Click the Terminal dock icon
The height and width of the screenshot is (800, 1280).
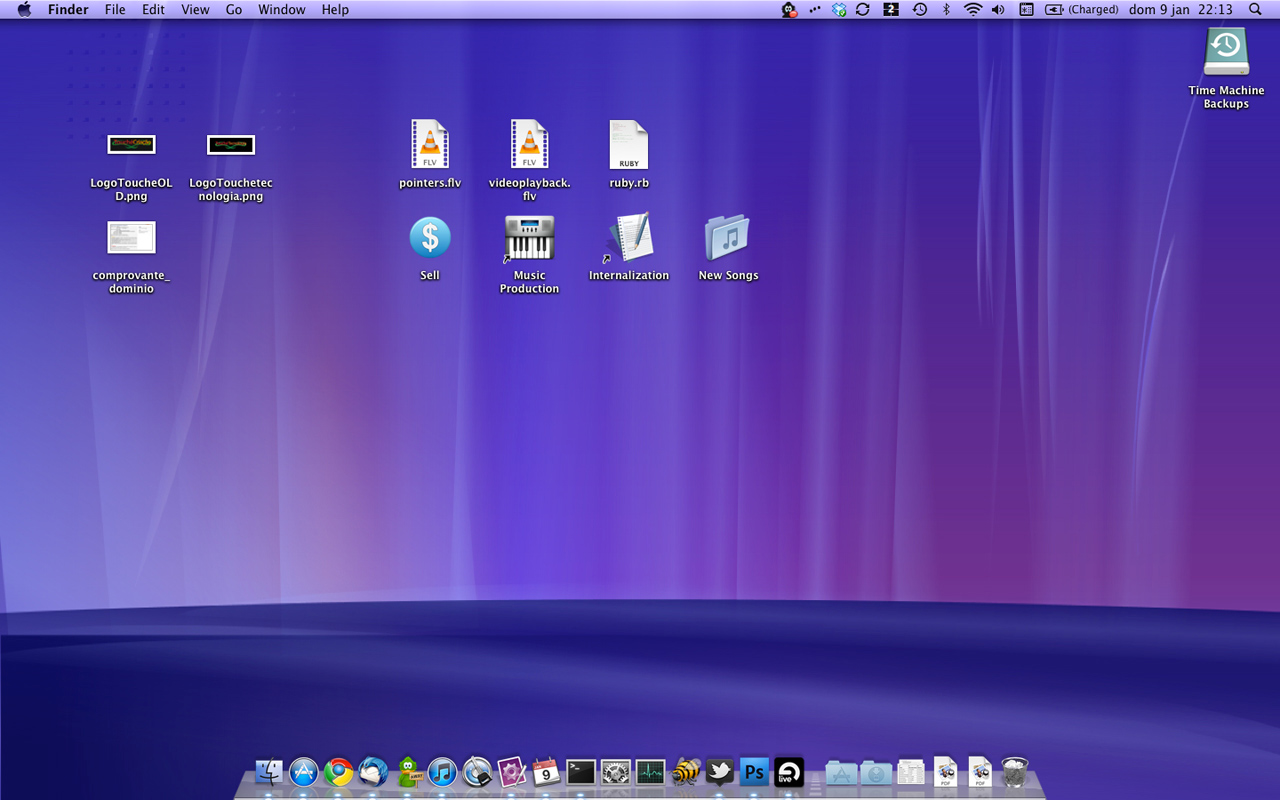tap(581, 772)
